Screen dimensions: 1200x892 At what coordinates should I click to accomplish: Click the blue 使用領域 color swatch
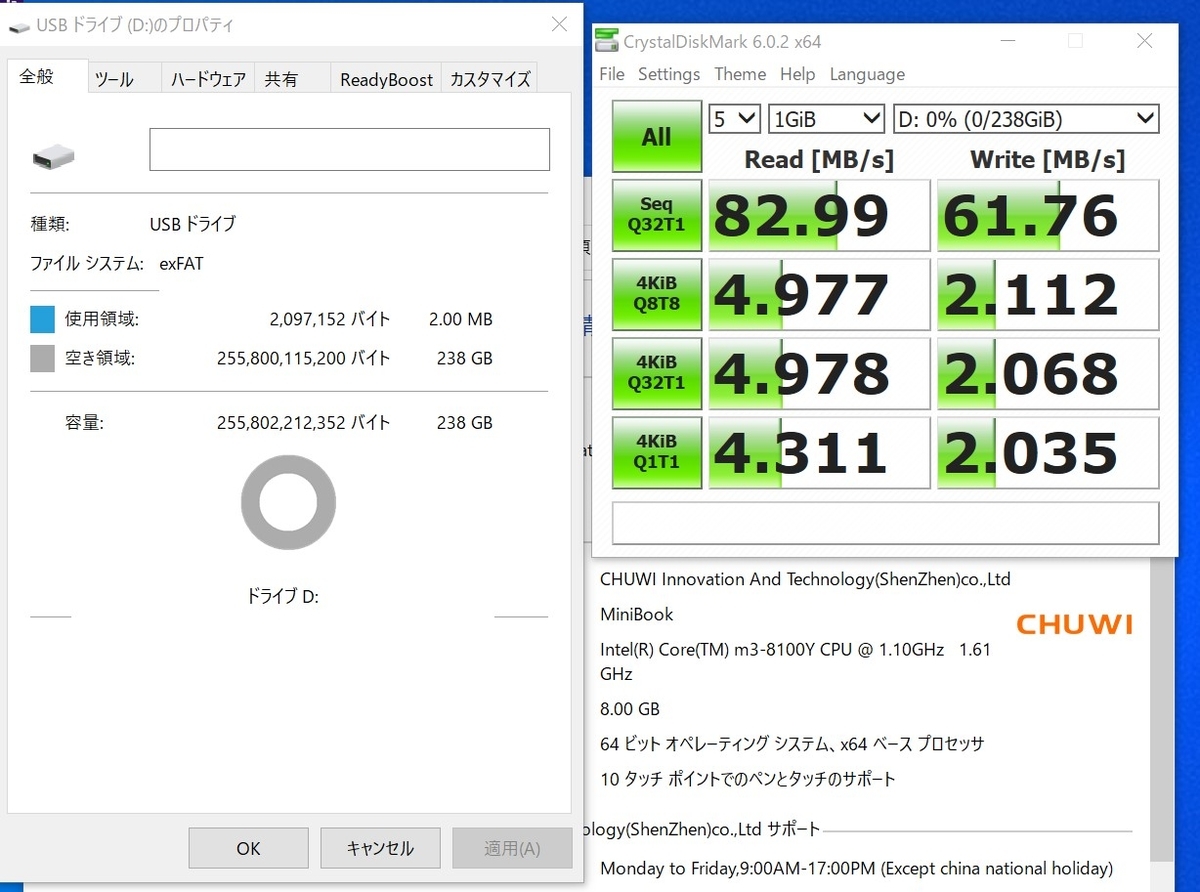pyautogui.click(x=42, y=319)
